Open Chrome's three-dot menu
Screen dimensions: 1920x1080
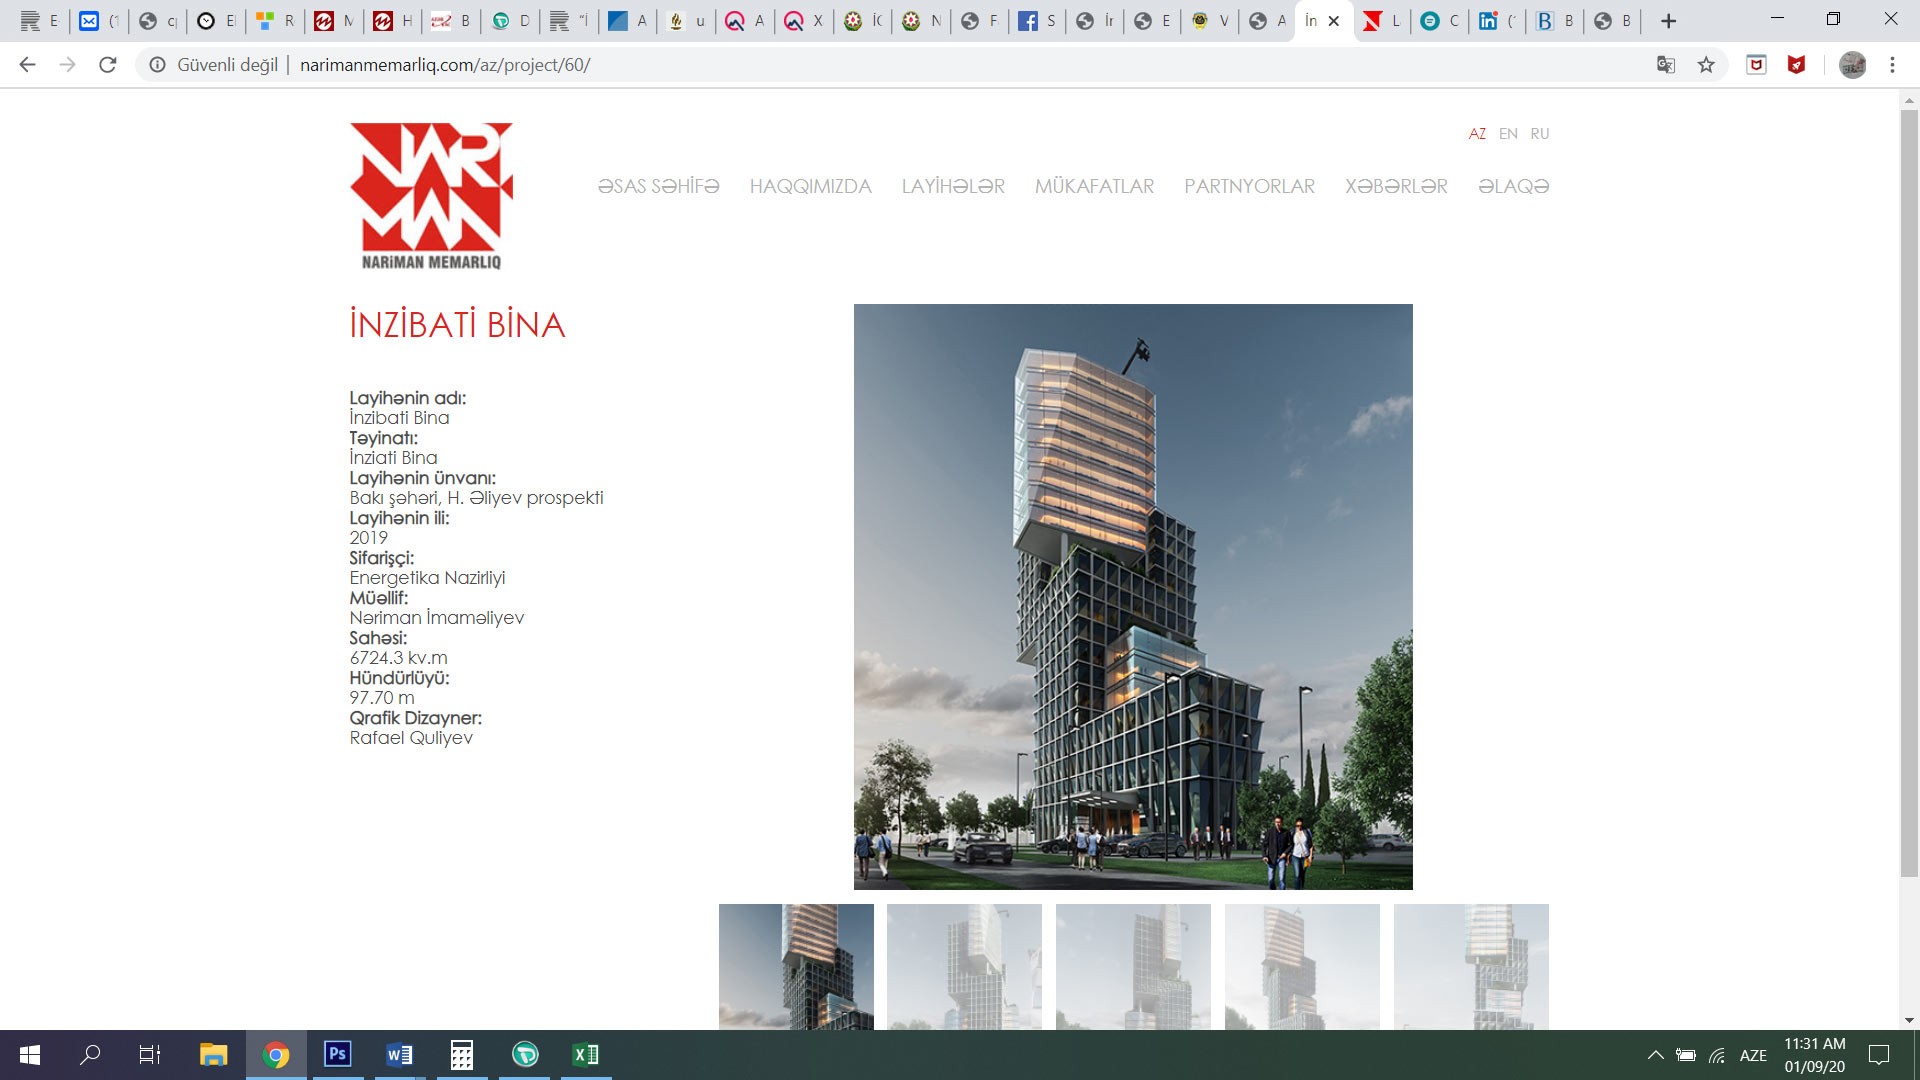(x=1892, y=65)
